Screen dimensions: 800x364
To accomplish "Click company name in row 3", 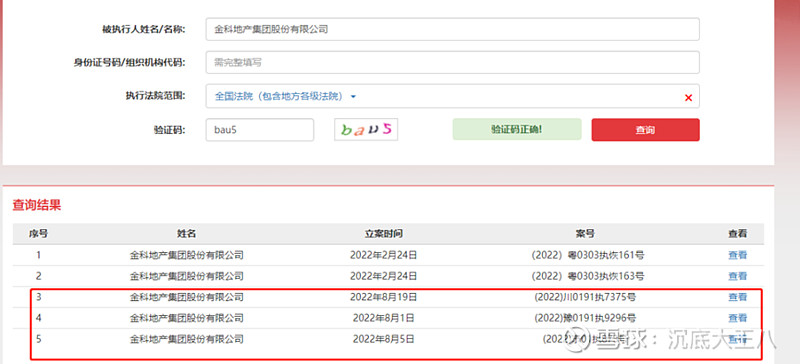I will click(186, 297).
